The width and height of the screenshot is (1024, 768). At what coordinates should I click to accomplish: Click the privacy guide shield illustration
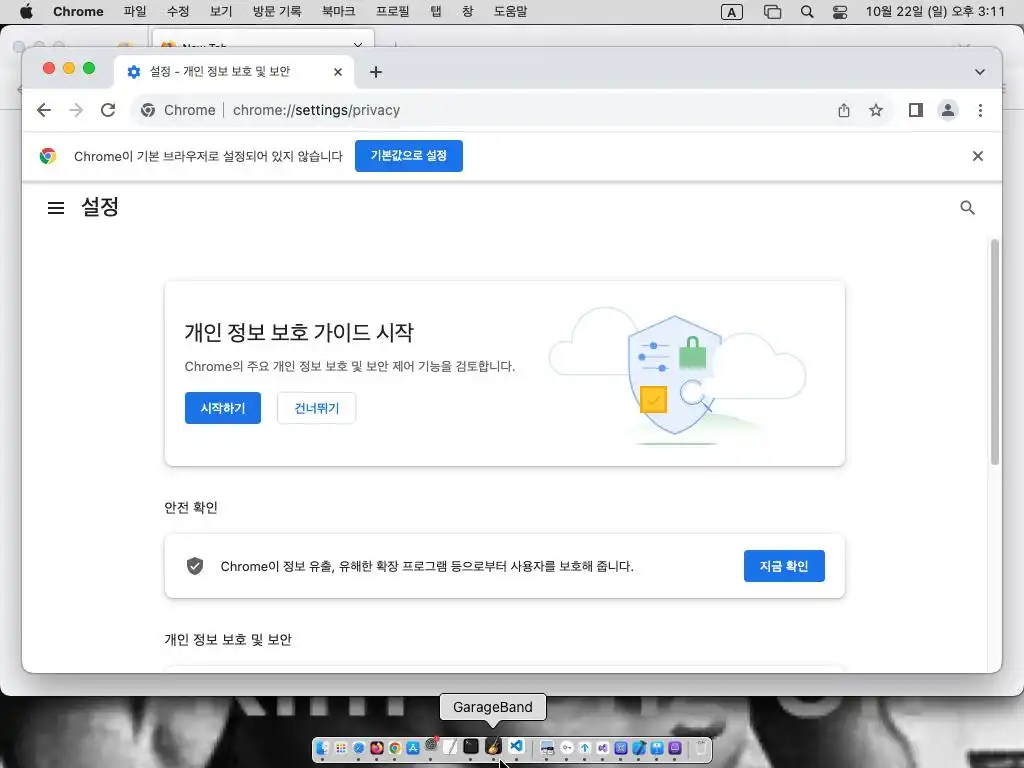tap(677, 376)
